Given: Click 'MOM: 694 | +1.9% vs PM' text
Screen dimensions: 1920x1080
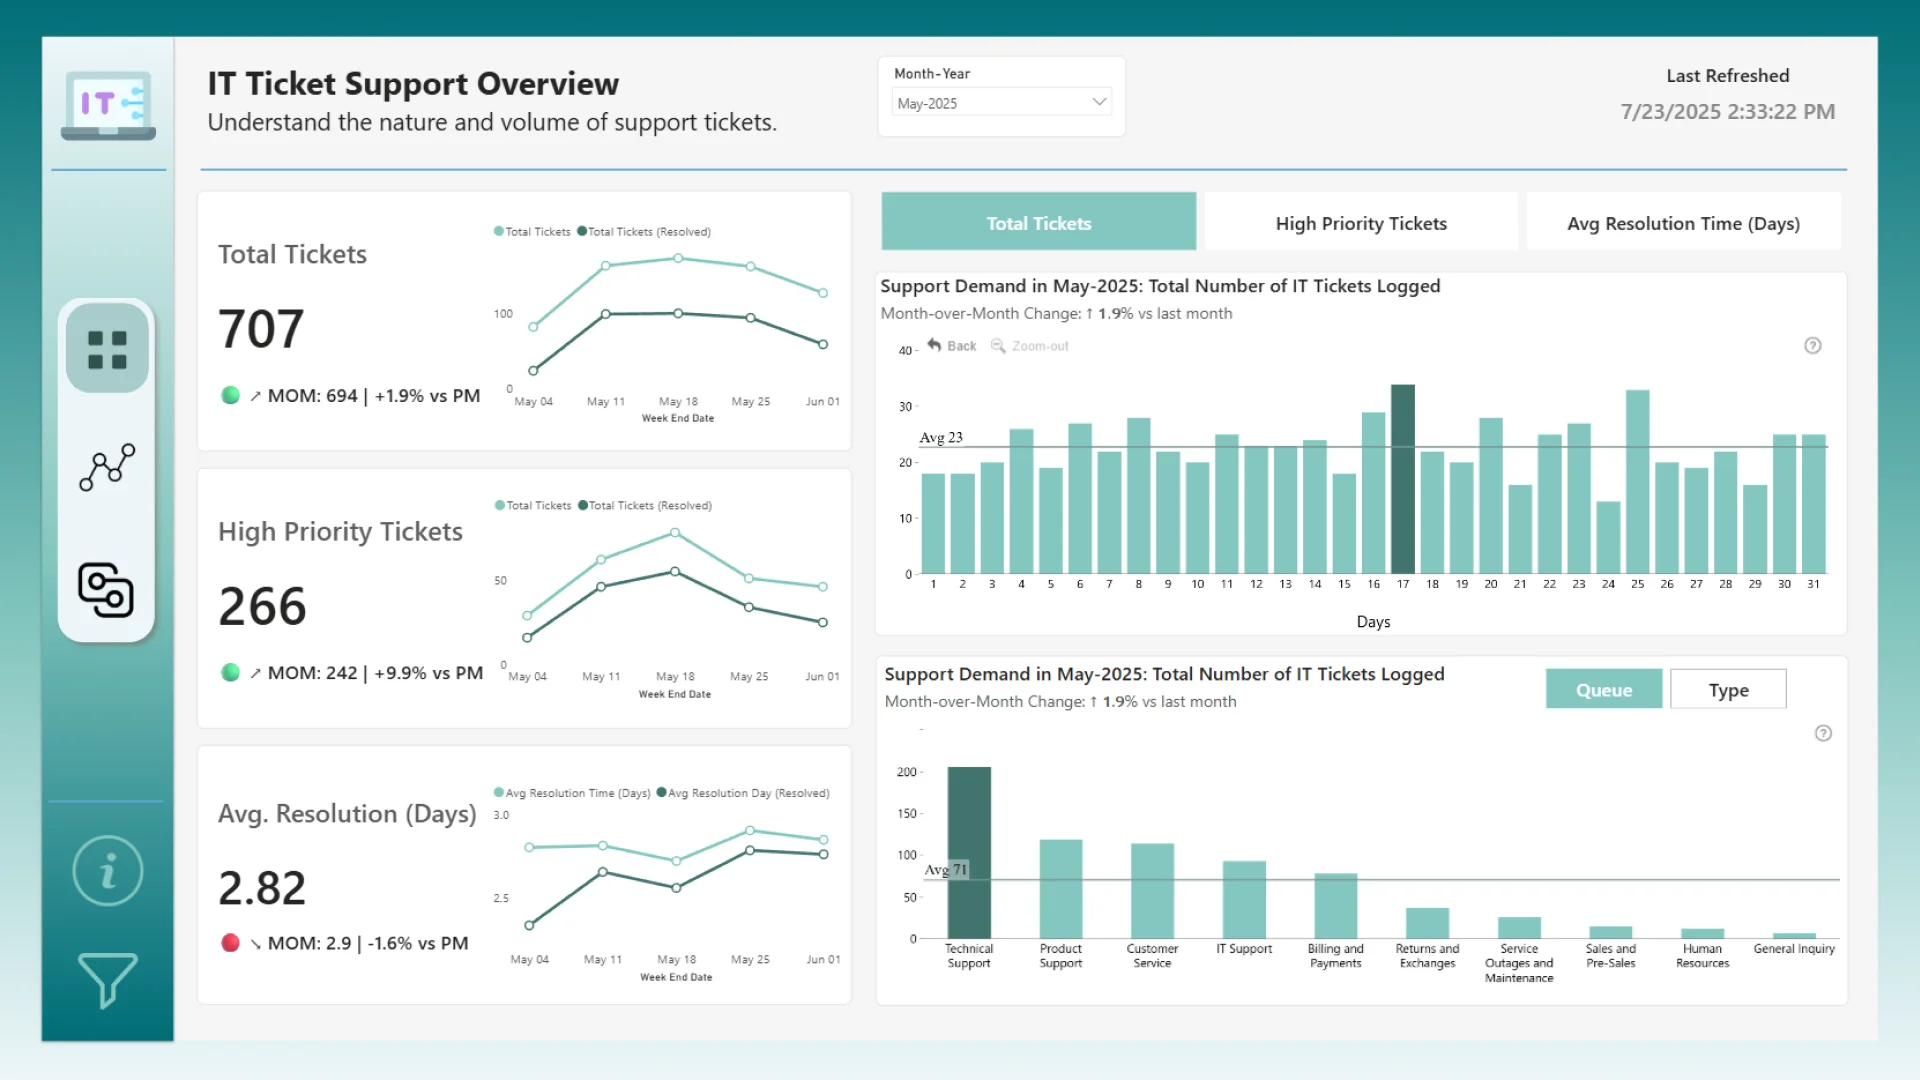Looking at the screenshot, I should pos(374,396).
